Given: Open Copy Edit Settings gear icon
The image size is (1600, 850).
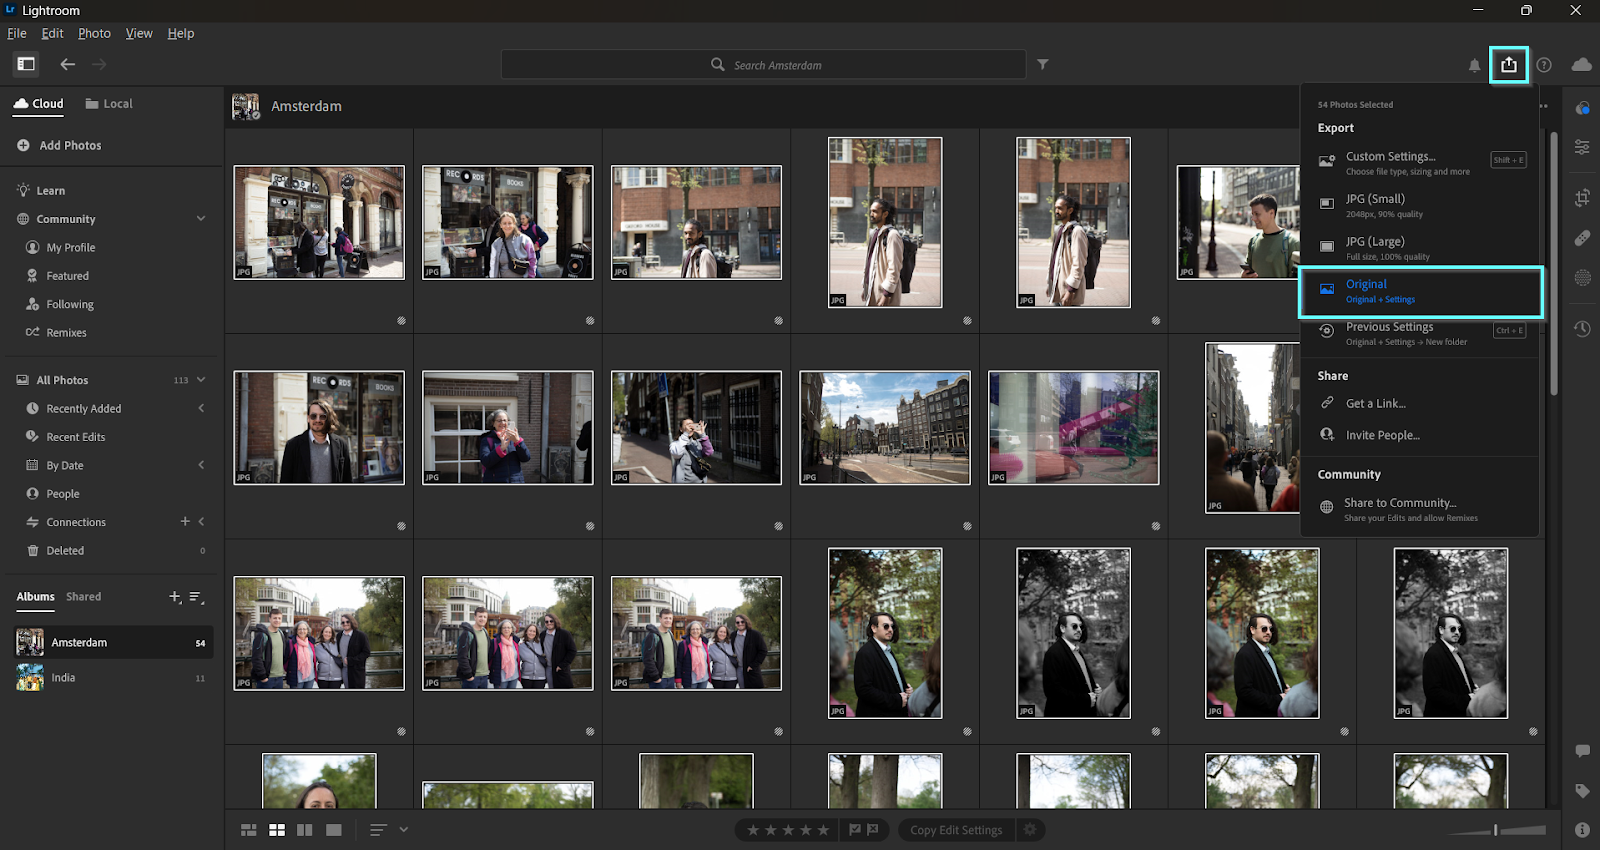Looking at the screenshot, I should click(x=1030, y=830).
